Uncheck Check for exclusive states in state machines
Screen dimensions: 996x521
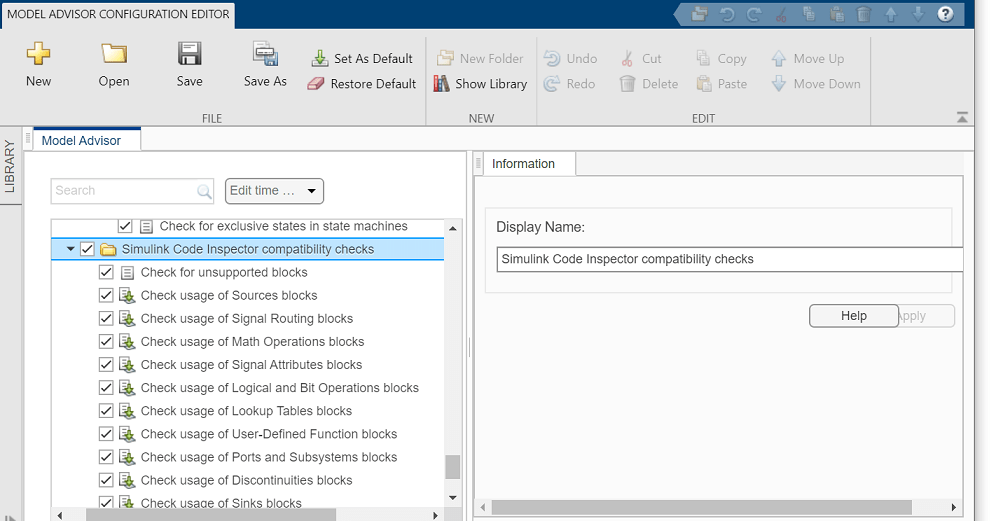(124, 226)
